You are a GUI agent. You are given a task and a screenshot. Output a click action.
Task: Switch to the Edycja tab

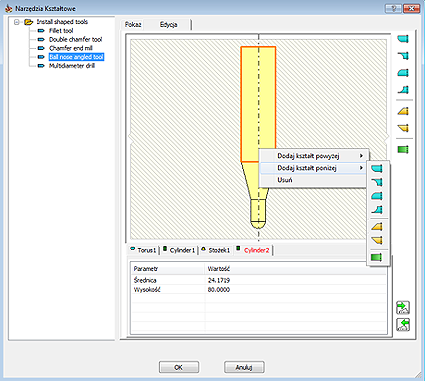coord(169,25)
